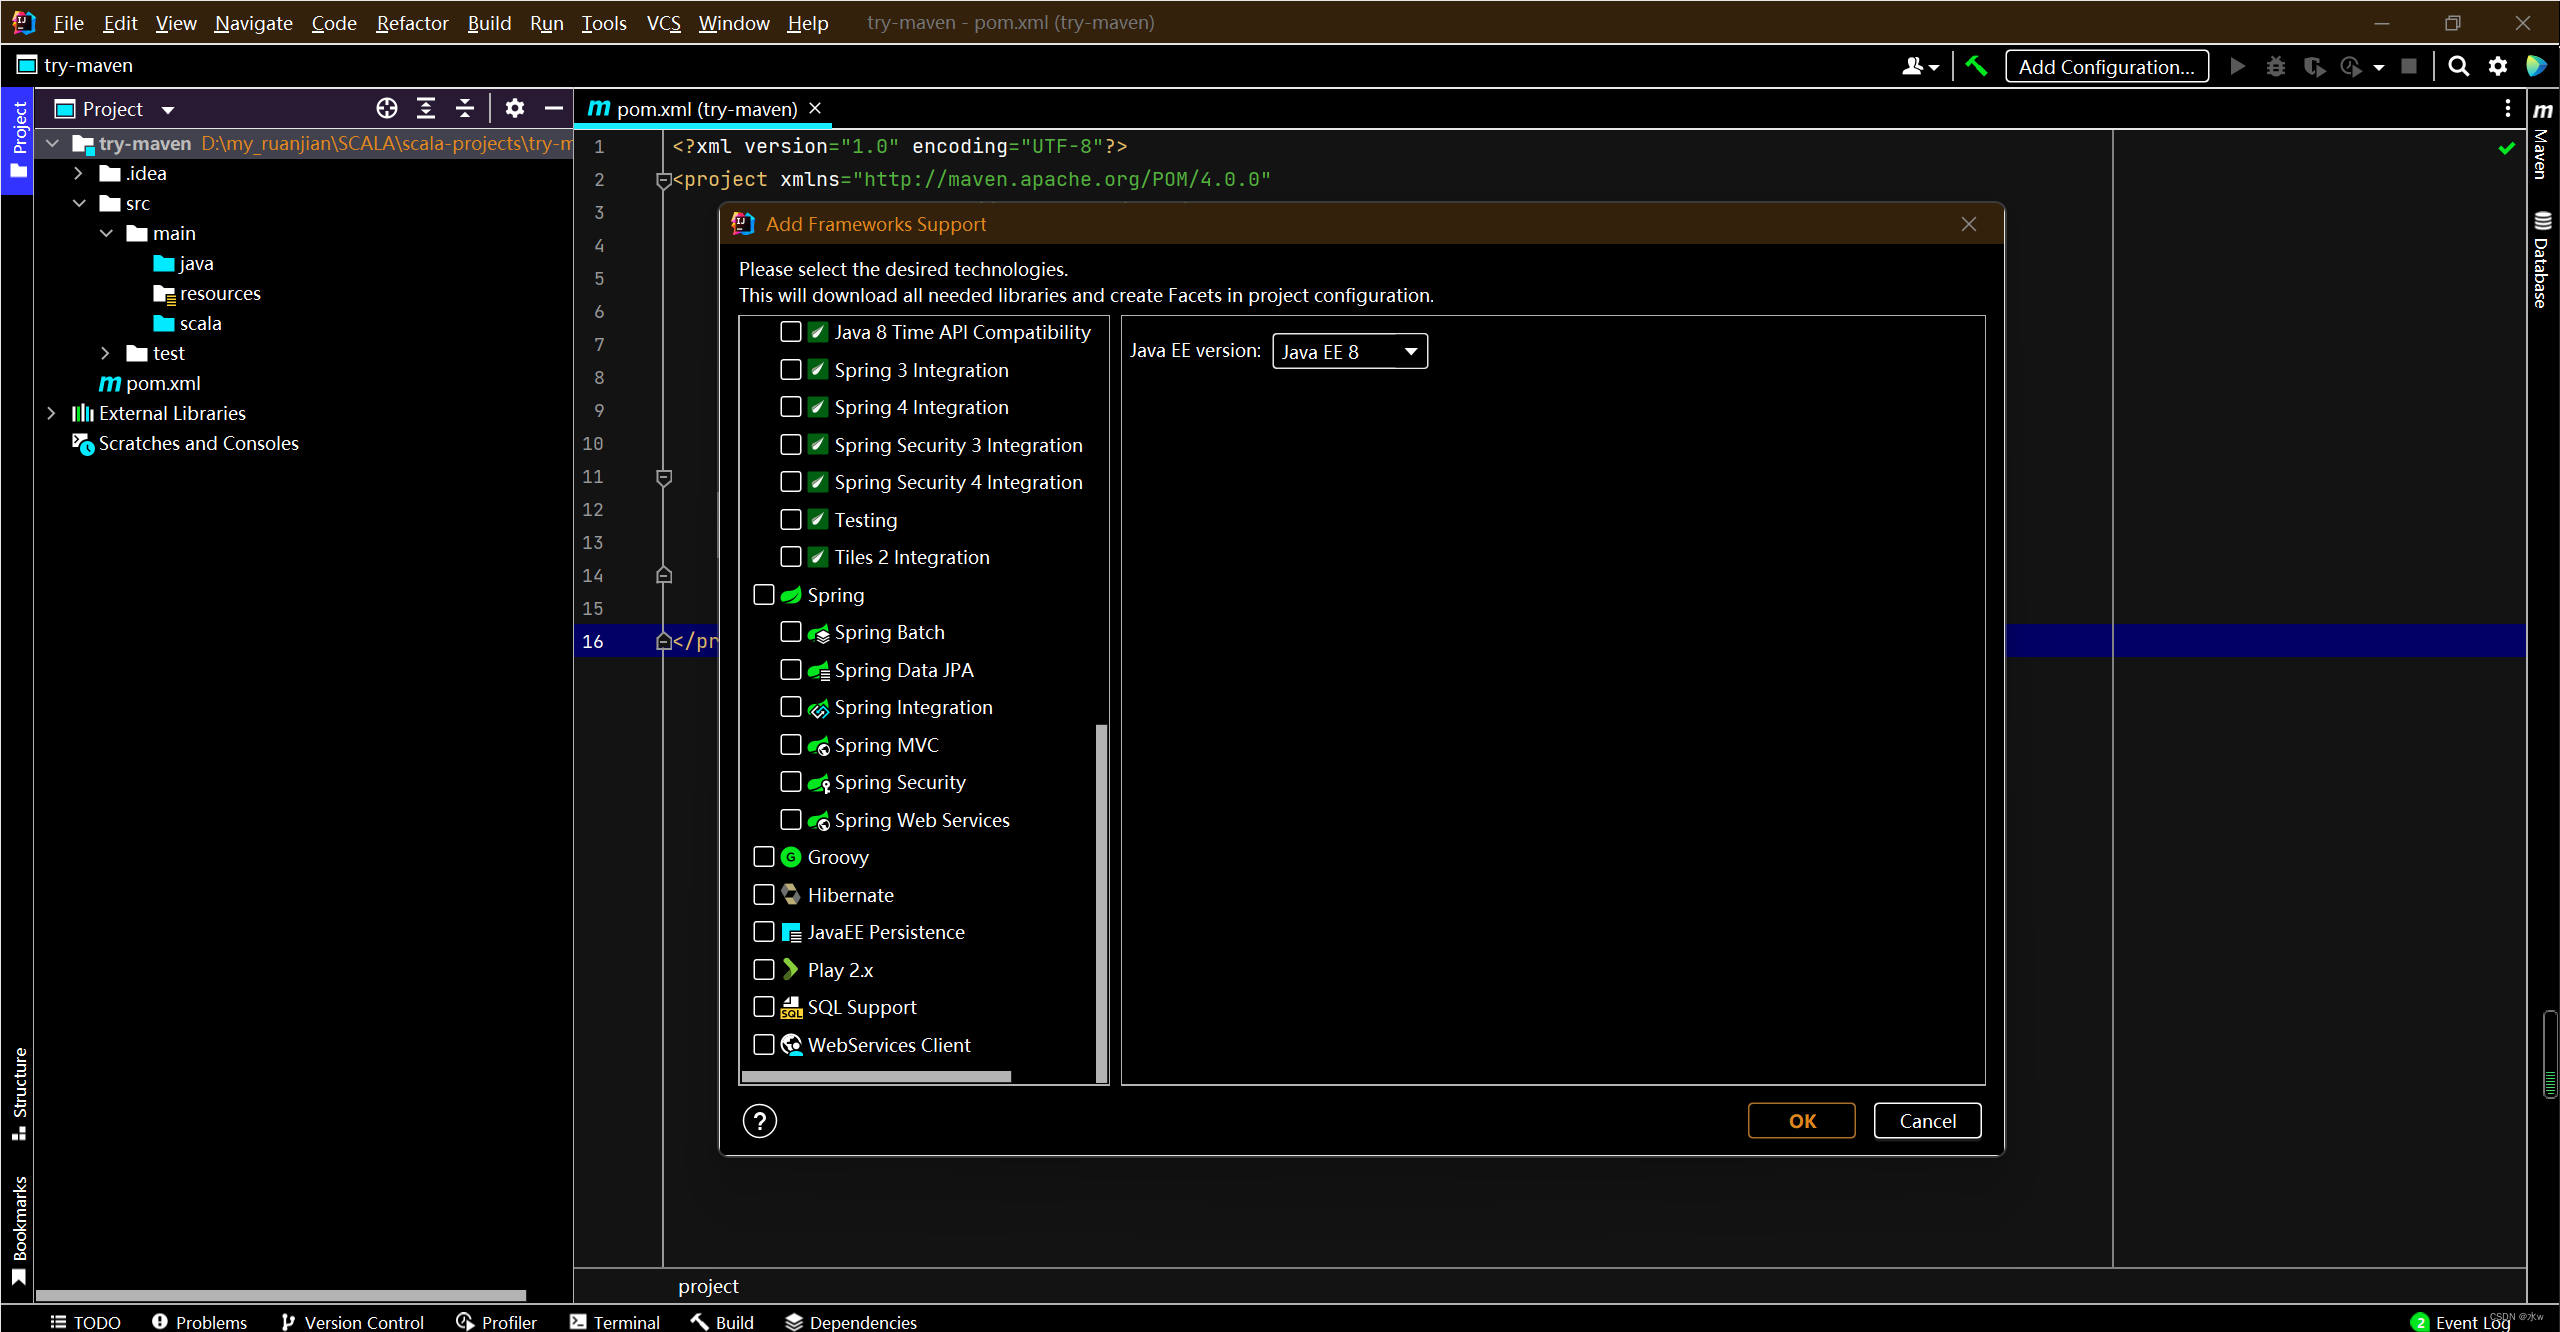Expand the External Libraries node

point(51,413)
